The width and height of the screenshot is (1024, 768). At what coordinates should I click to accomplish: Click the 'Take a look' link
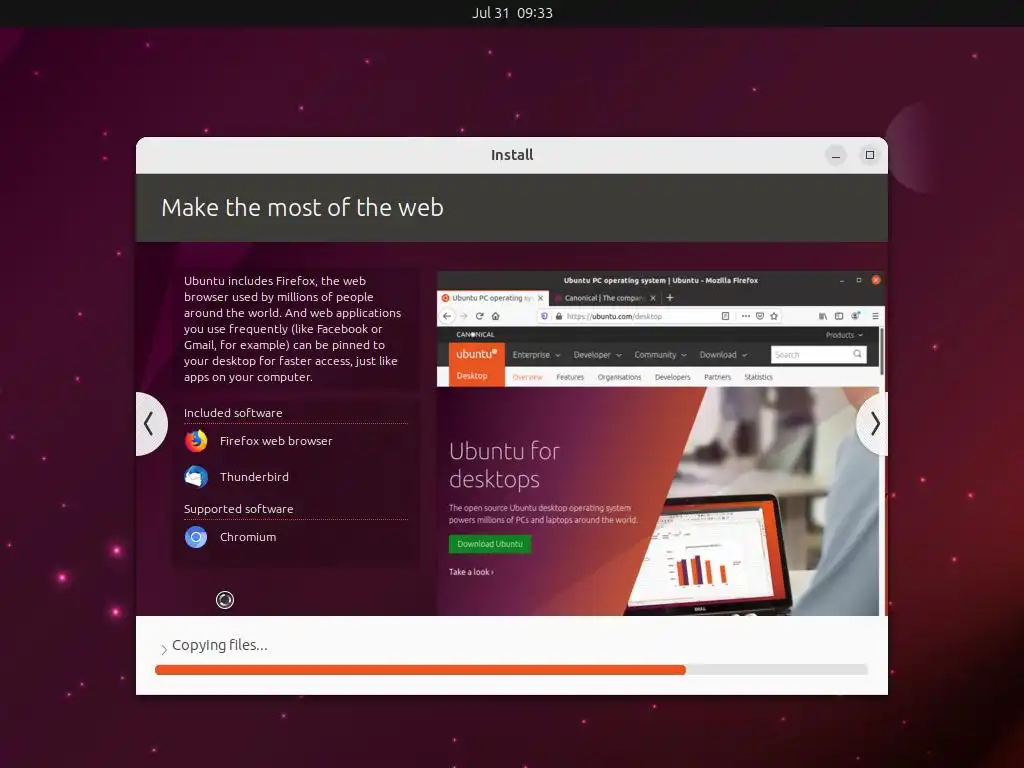pyautogui.click(x=471, y=572)
